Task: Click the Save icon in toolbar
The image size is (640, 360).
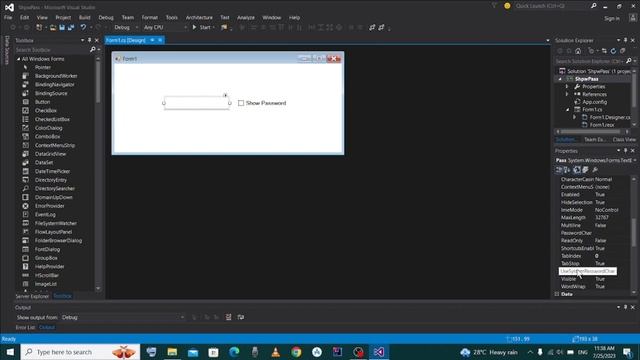Action: [x=62, y=27]
